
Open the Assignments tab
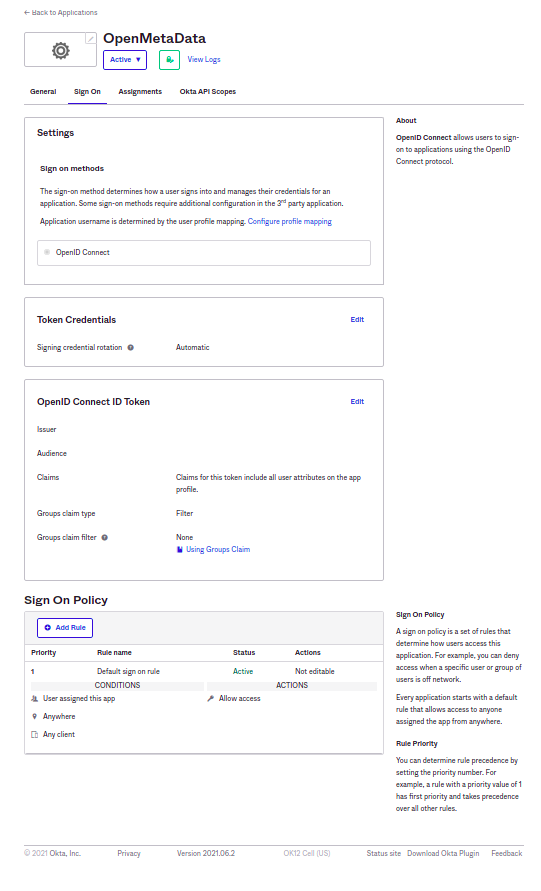coord(140,91)
